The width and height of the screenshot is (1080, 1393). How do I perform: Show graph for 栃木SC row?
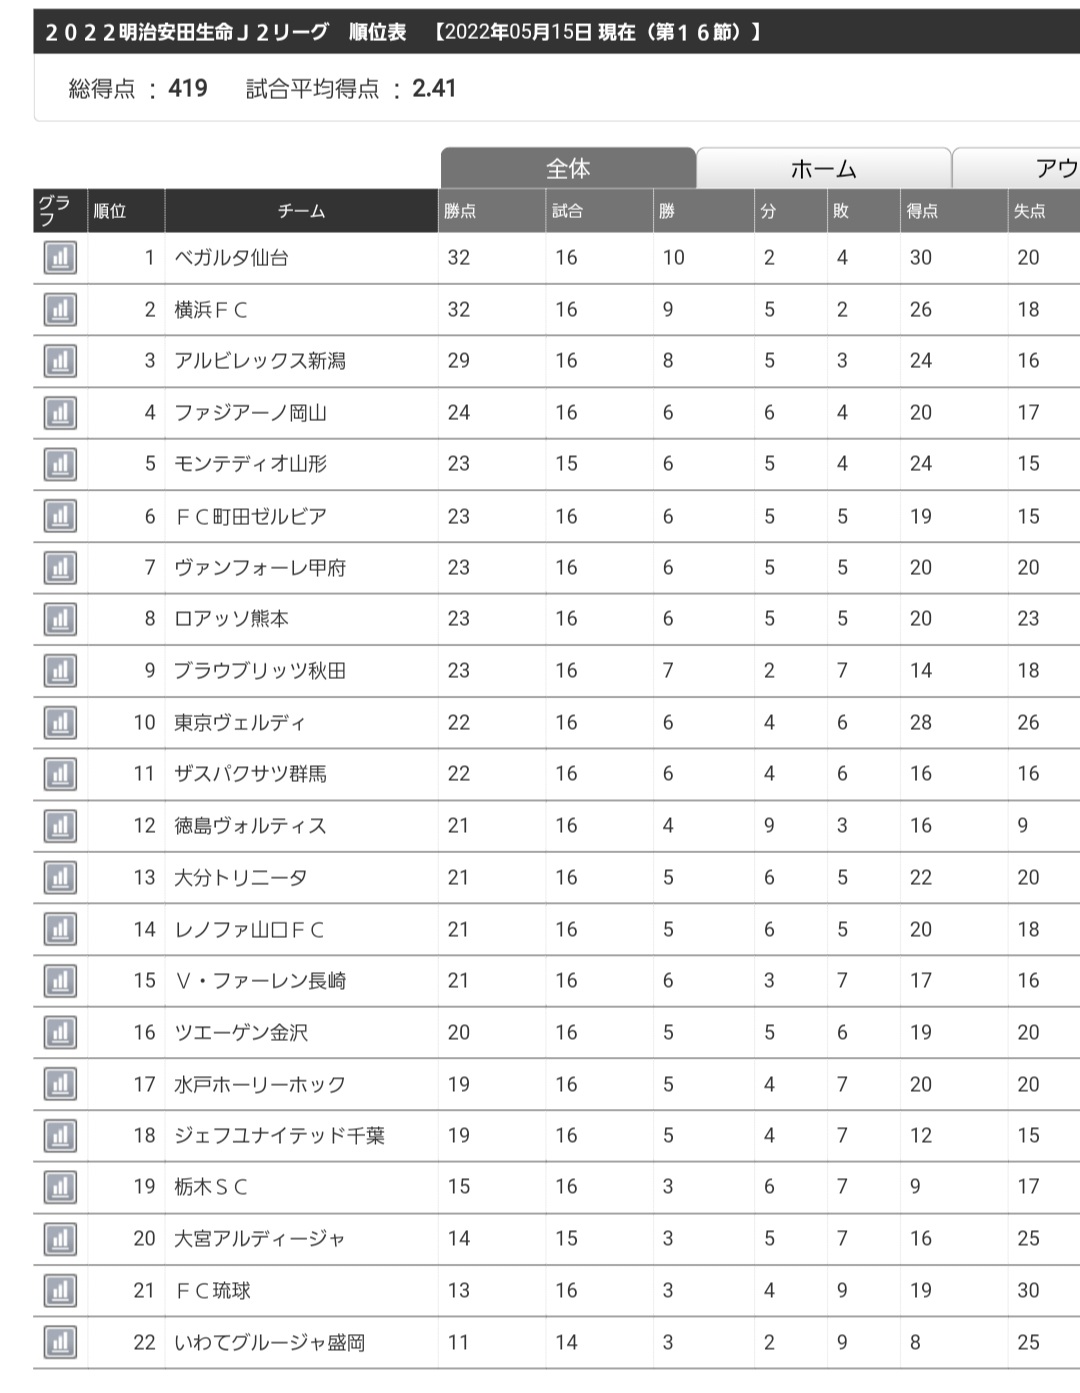(60, 1187)
